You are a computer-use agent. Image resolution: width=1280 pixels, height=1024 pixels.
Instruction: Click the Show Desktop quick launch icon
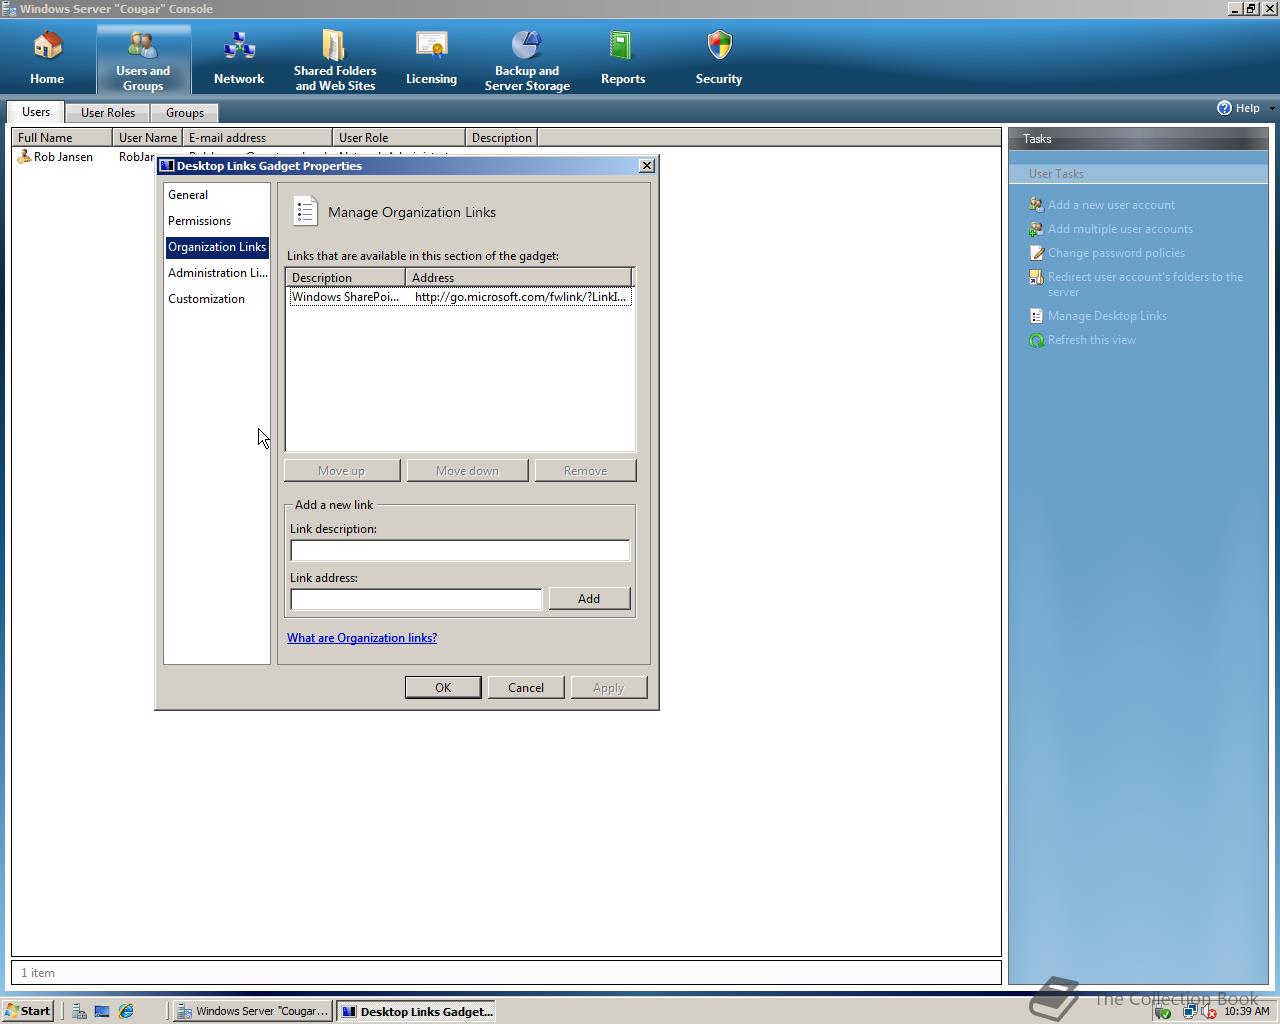pyautogui.click(x=102, y=1011)
